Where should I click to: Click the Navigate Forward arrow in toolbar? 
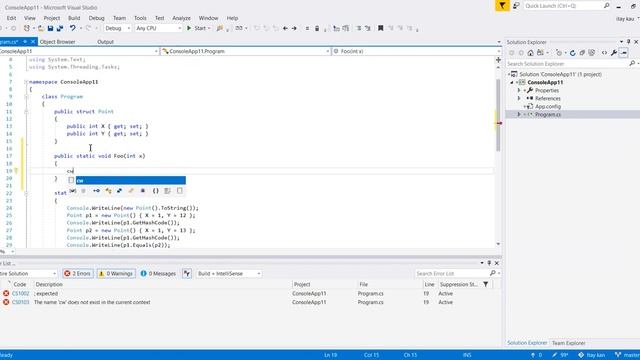pos(294,28)
